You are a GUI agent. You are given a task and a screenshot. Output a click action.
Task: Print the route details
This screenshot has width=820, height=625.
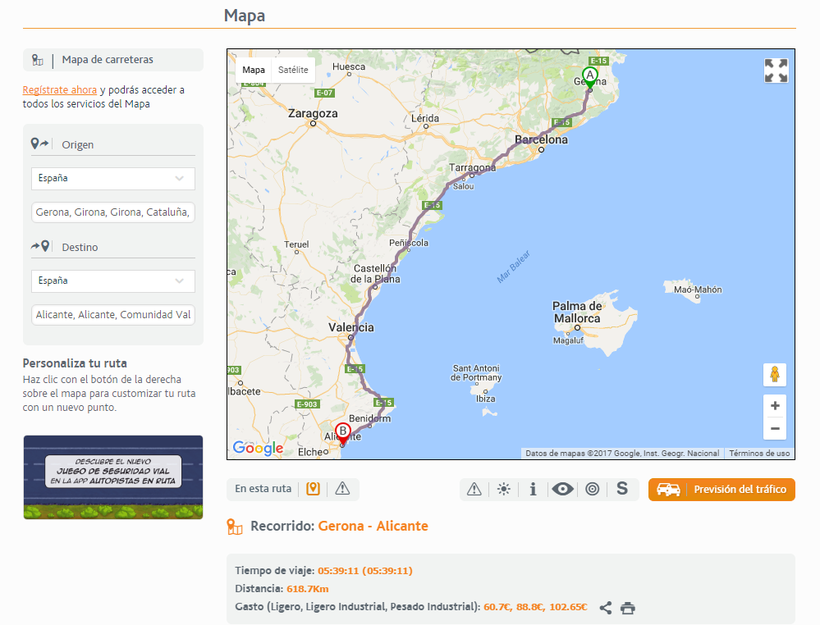pyautogui.click(x=627, y=607)
